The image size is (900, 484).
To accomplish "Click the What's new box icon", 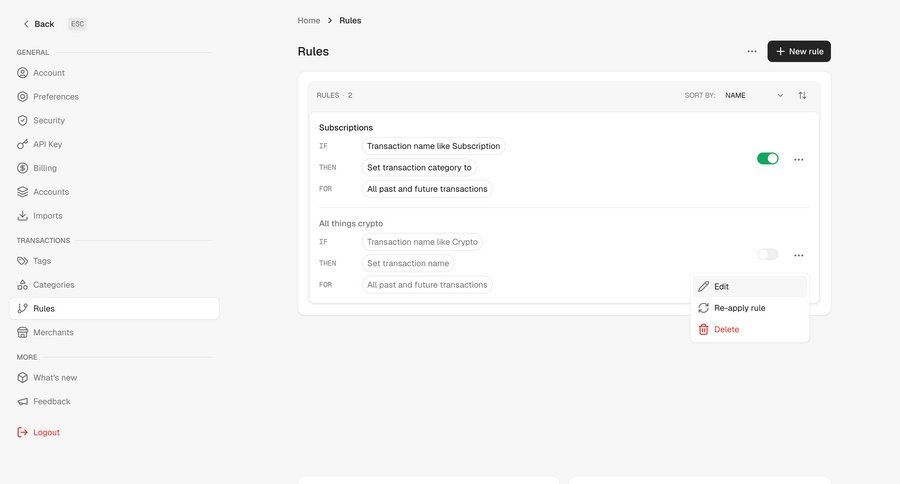I will point(22,378).
